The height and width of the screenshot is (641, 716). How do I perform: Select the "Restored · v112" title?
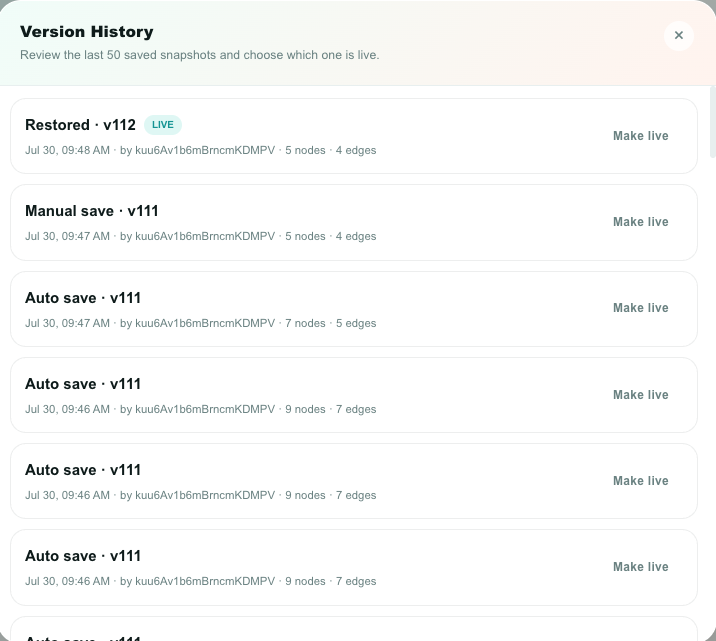(x=80, y=125)
